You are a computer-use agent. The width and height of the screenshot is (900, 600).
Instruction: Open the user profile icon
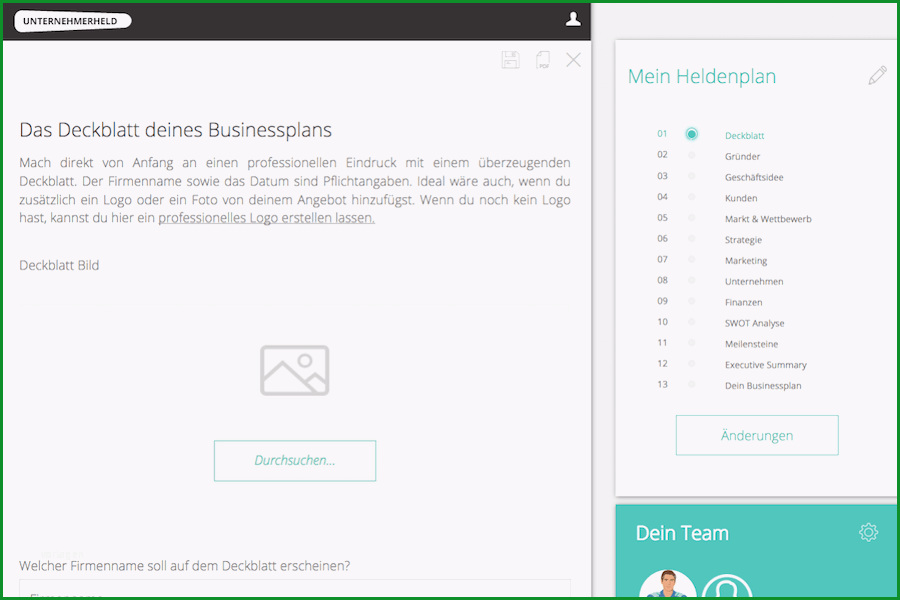click(573, 20)
